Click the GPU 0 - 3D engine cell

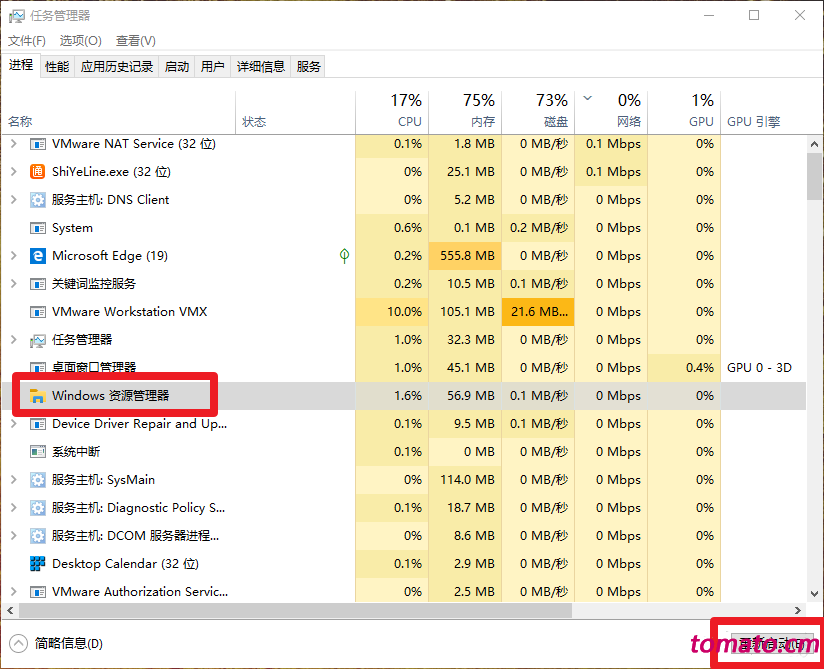click(x=763, y=368)
